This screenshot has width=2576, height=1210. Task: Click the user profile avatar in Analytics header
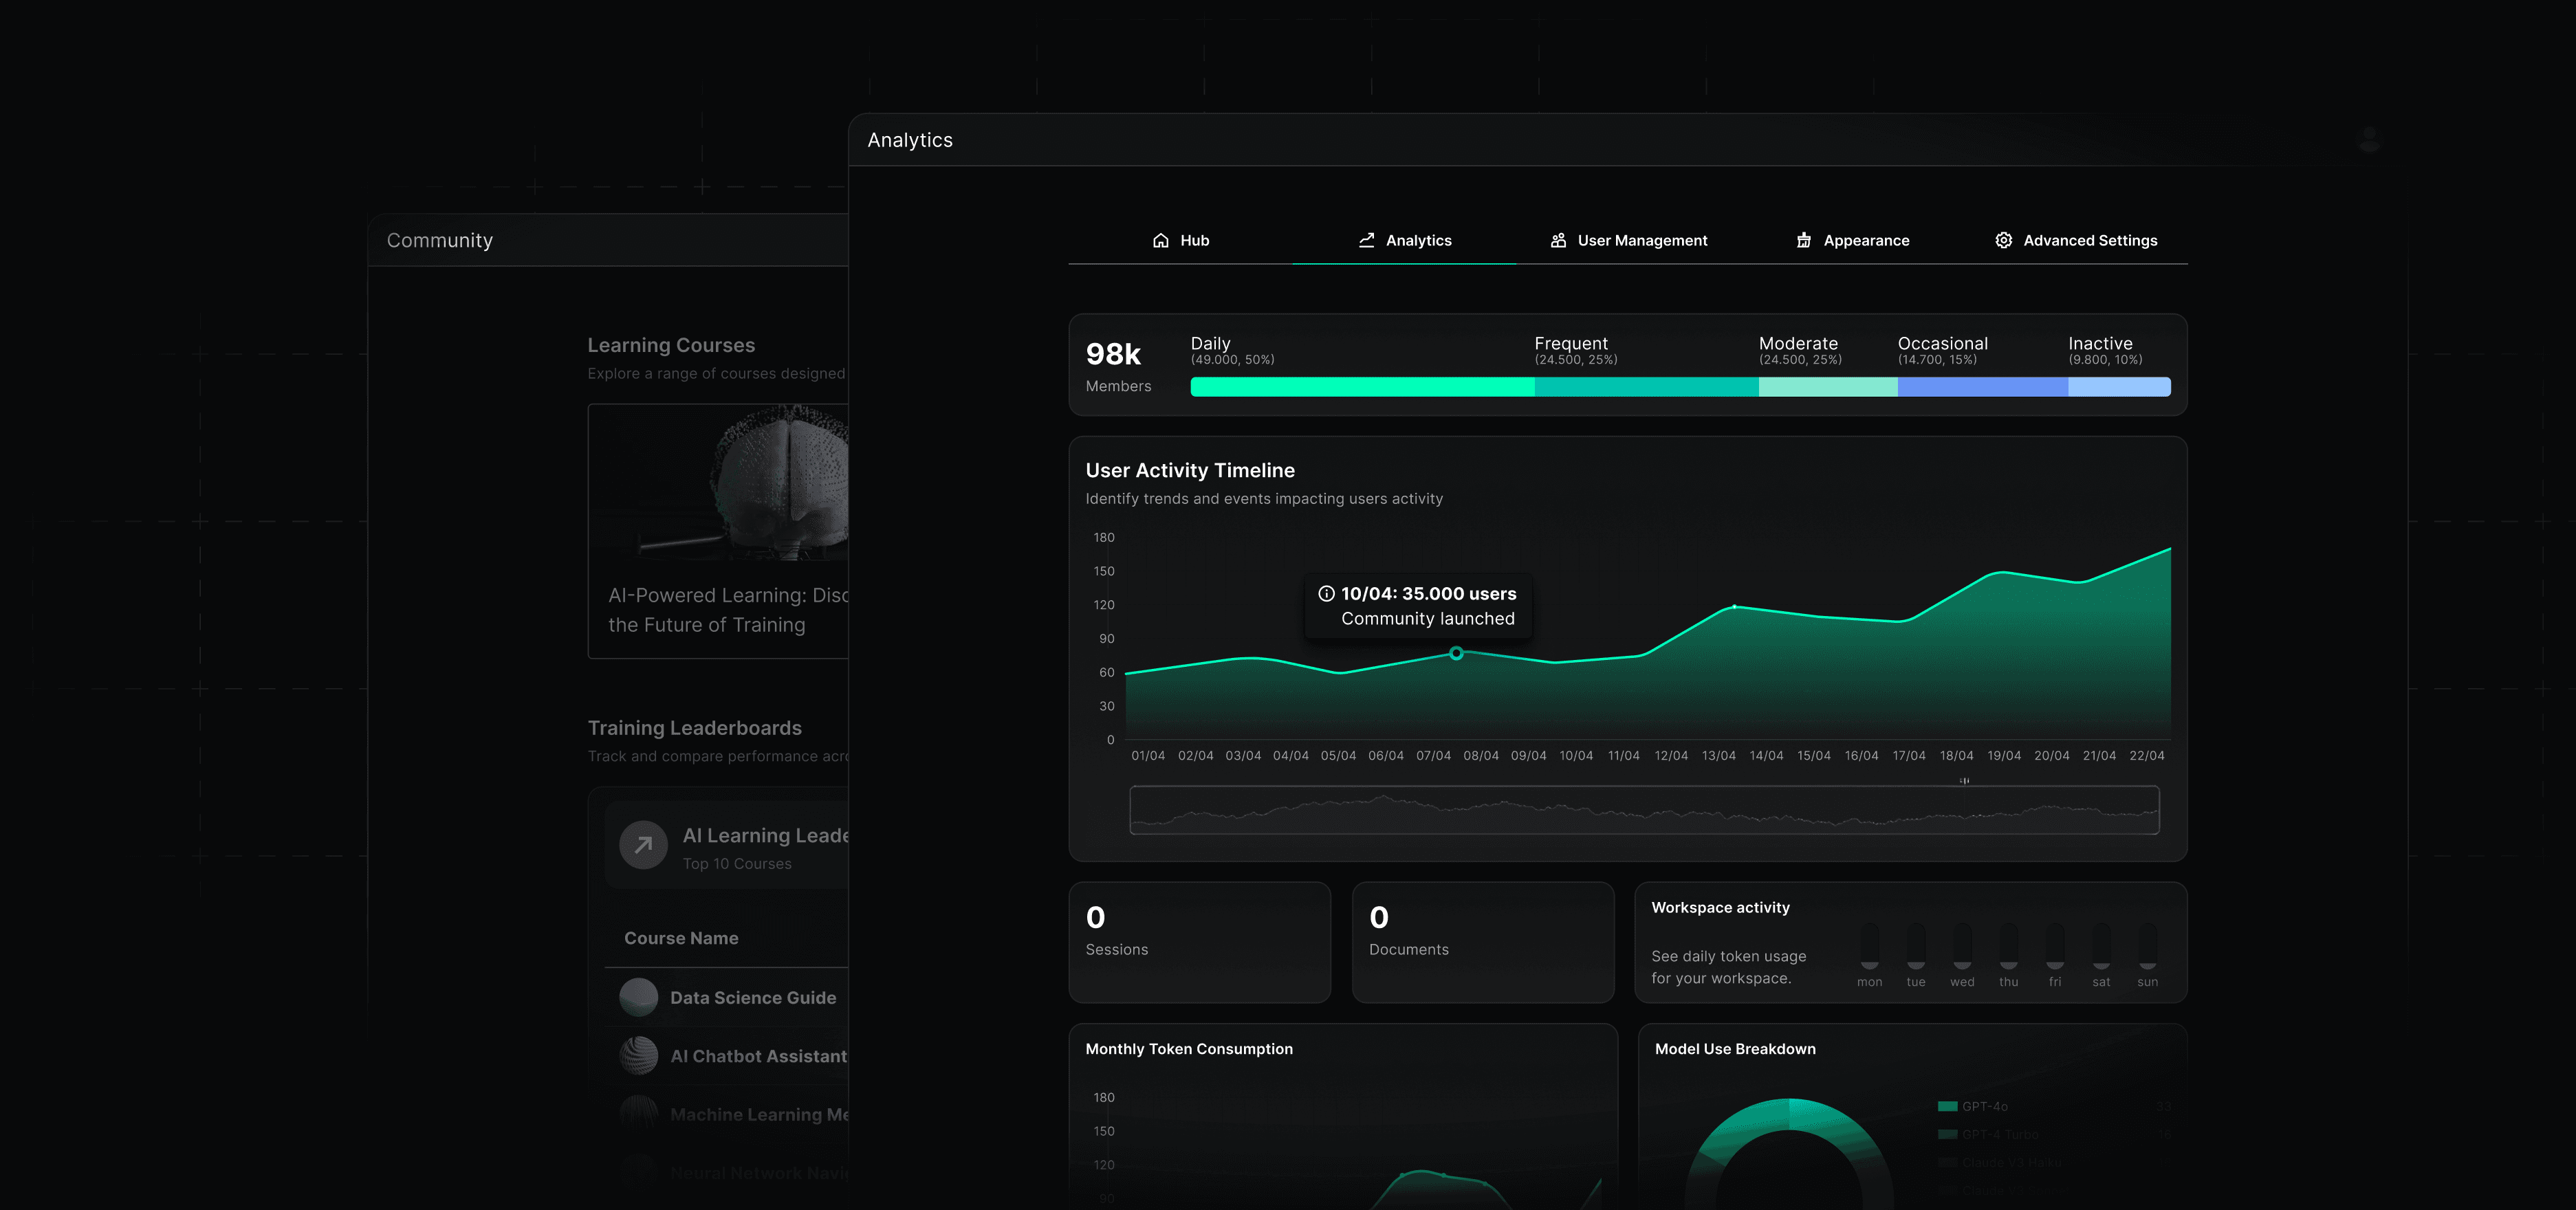2368,140
